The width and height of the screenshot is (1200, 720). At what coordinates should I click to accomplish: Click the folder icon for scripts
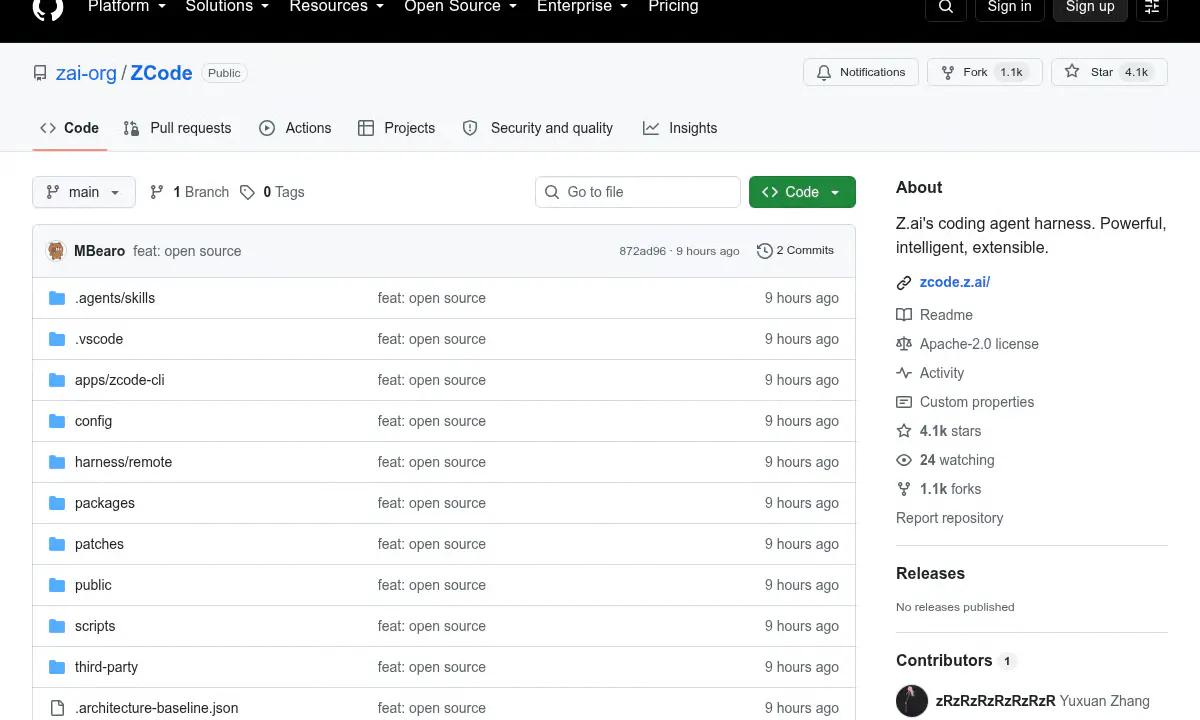click(x=57, y=626)
